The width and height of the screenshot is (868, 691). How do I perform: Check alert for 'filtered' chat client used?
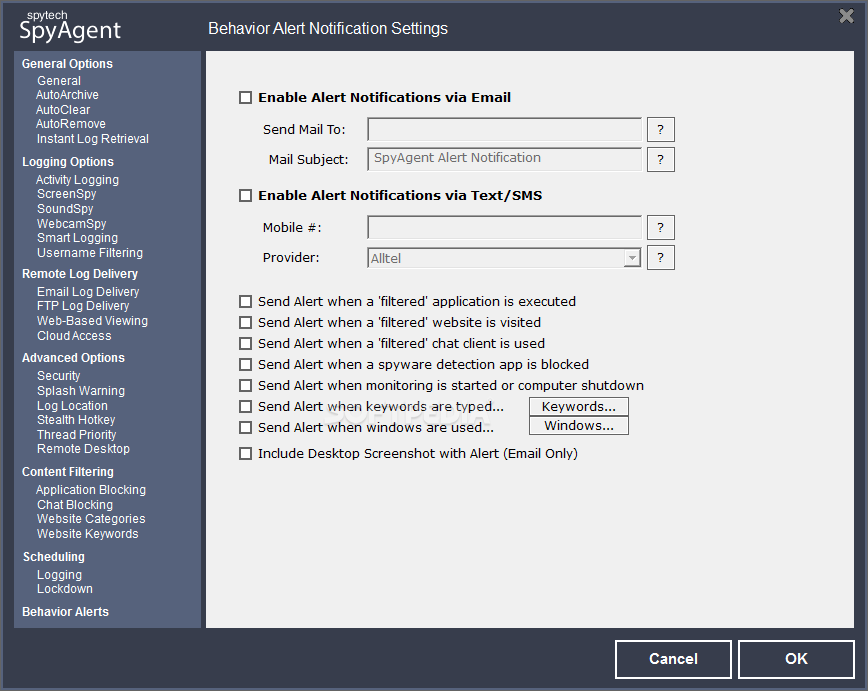click(x=245, y=344)
